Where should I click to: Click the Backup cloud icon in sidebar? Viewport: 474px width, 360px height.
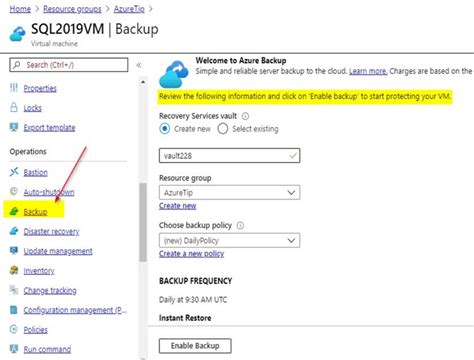pos(14,211)
